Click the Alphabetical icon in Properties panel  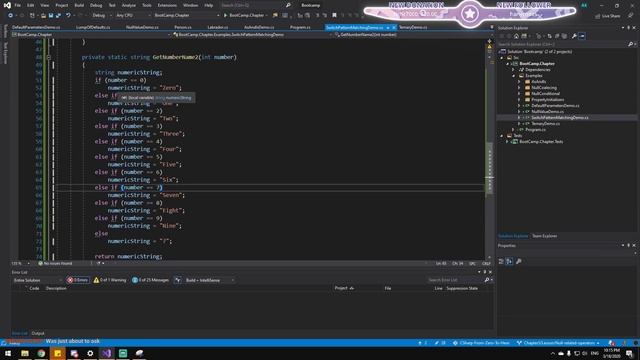pyautogui.click(x=509, y=261)
